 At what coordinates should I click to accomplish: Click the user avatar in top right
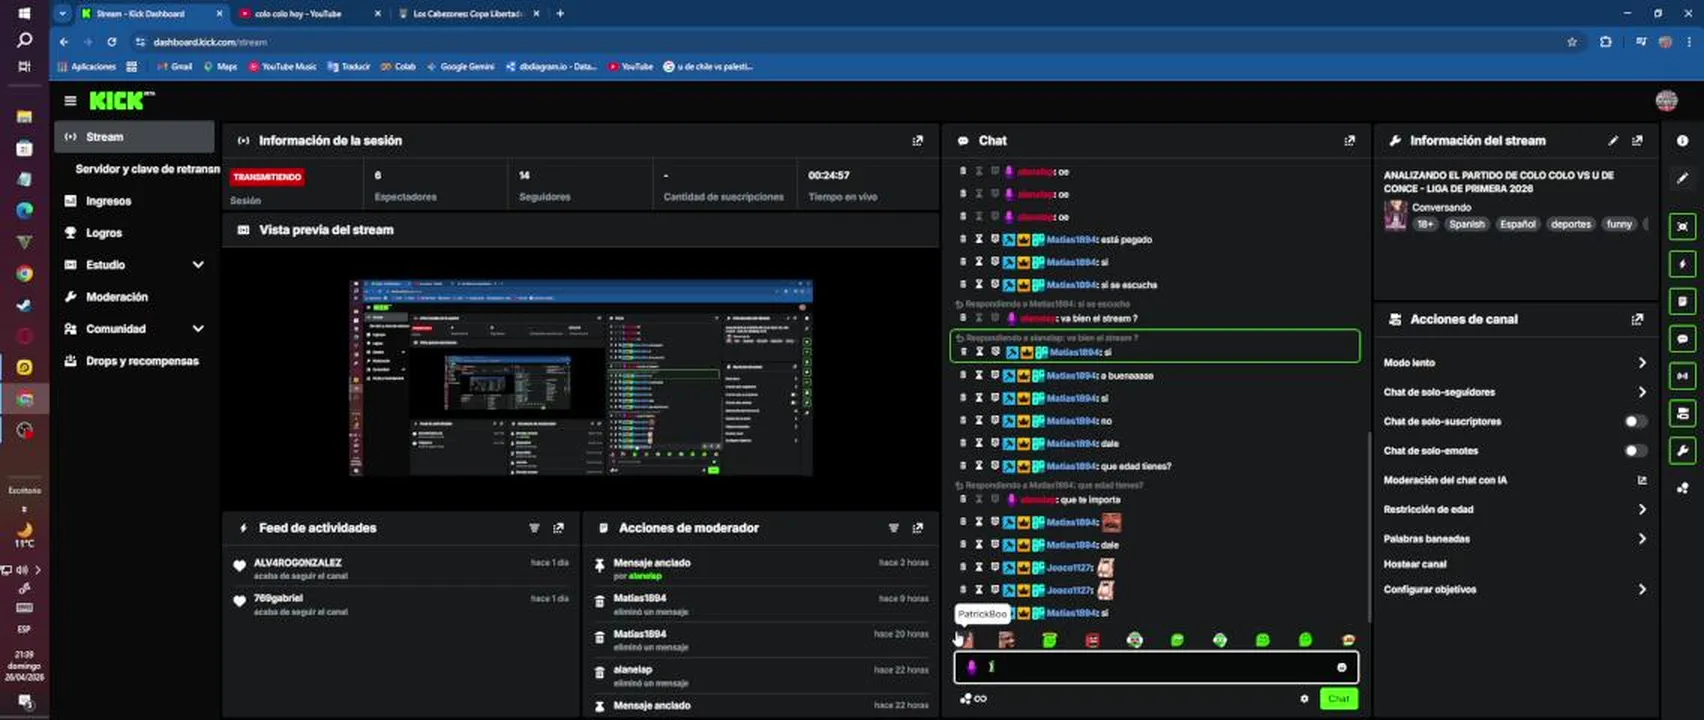tap(1666, 100)
